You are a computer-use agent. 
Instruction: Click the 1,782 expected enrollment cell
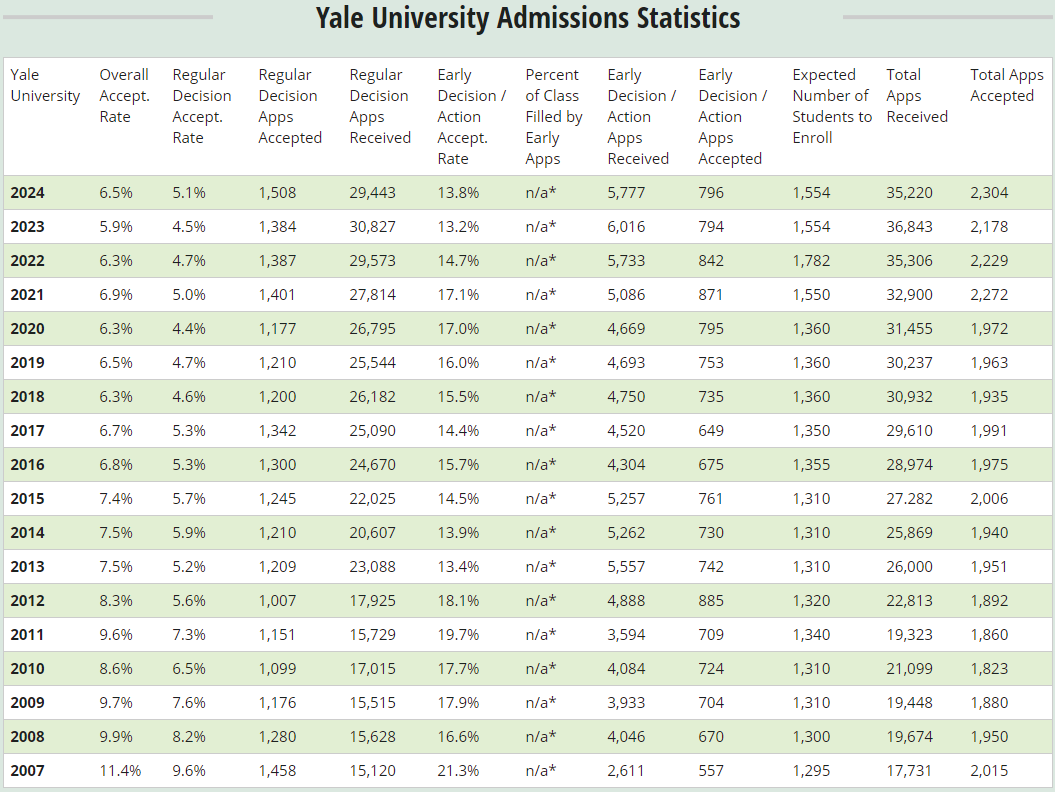(x=811, y=261)
